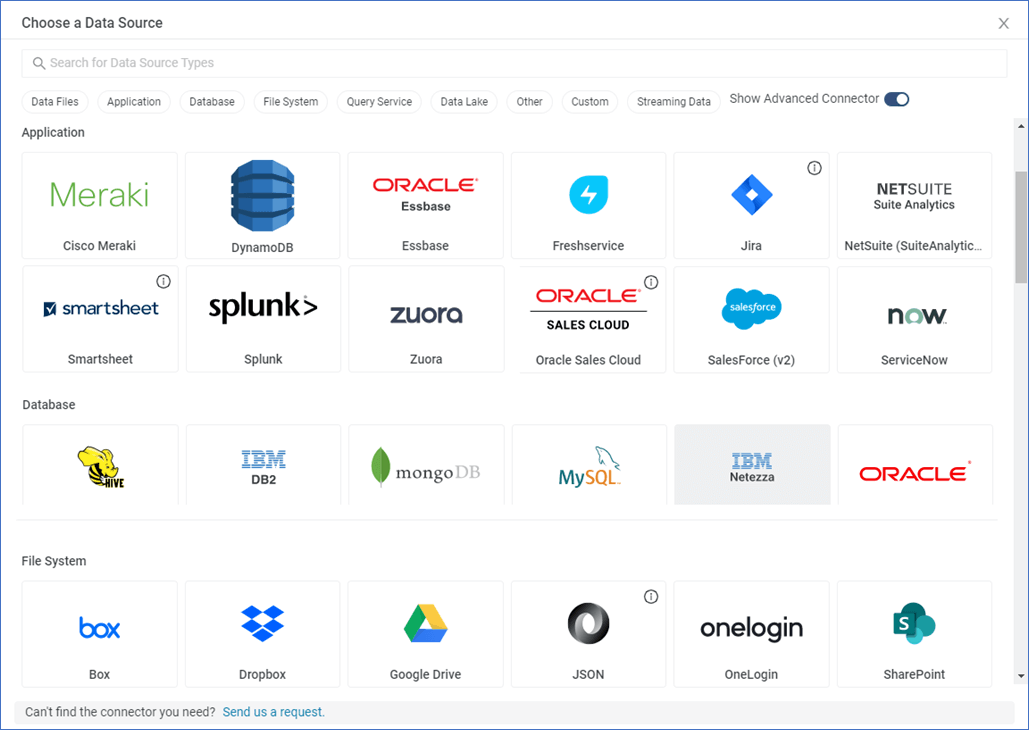This screenshot has height=730, width=1029.
Task: Select the Zuora connector
Action: pos(425,319)
